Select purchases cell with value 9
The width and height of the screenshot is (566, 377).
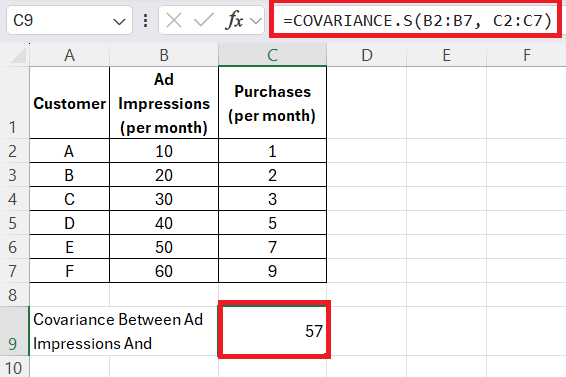[273, 271]
